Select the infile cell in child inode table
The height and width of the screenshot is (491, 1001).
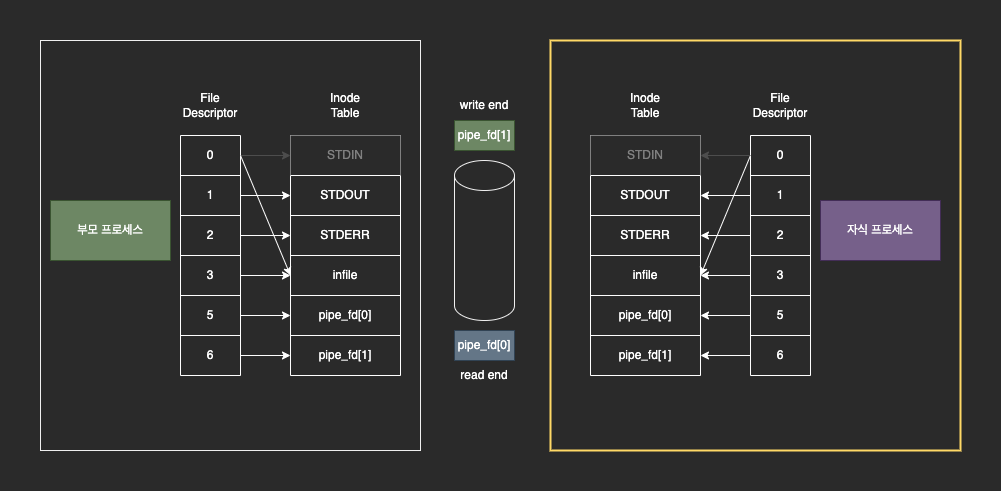coord(645,275)
